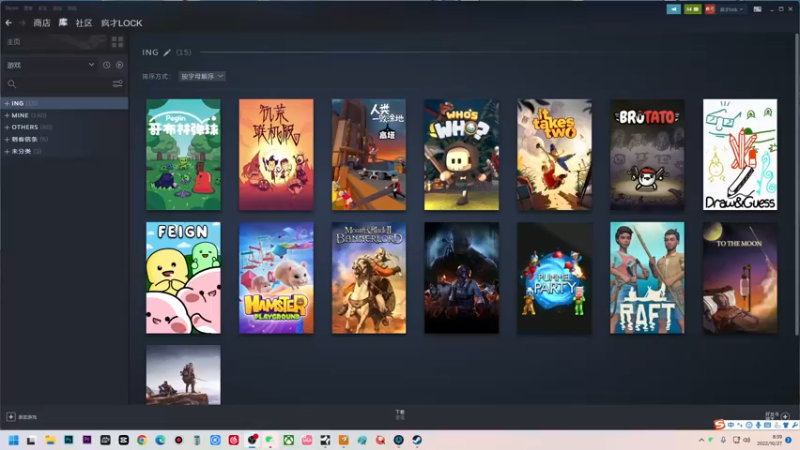Open Steam announcements megaphone button
The height and width of the screenshot is (450, 800).
pyautogui.click(x=673, y=9)
